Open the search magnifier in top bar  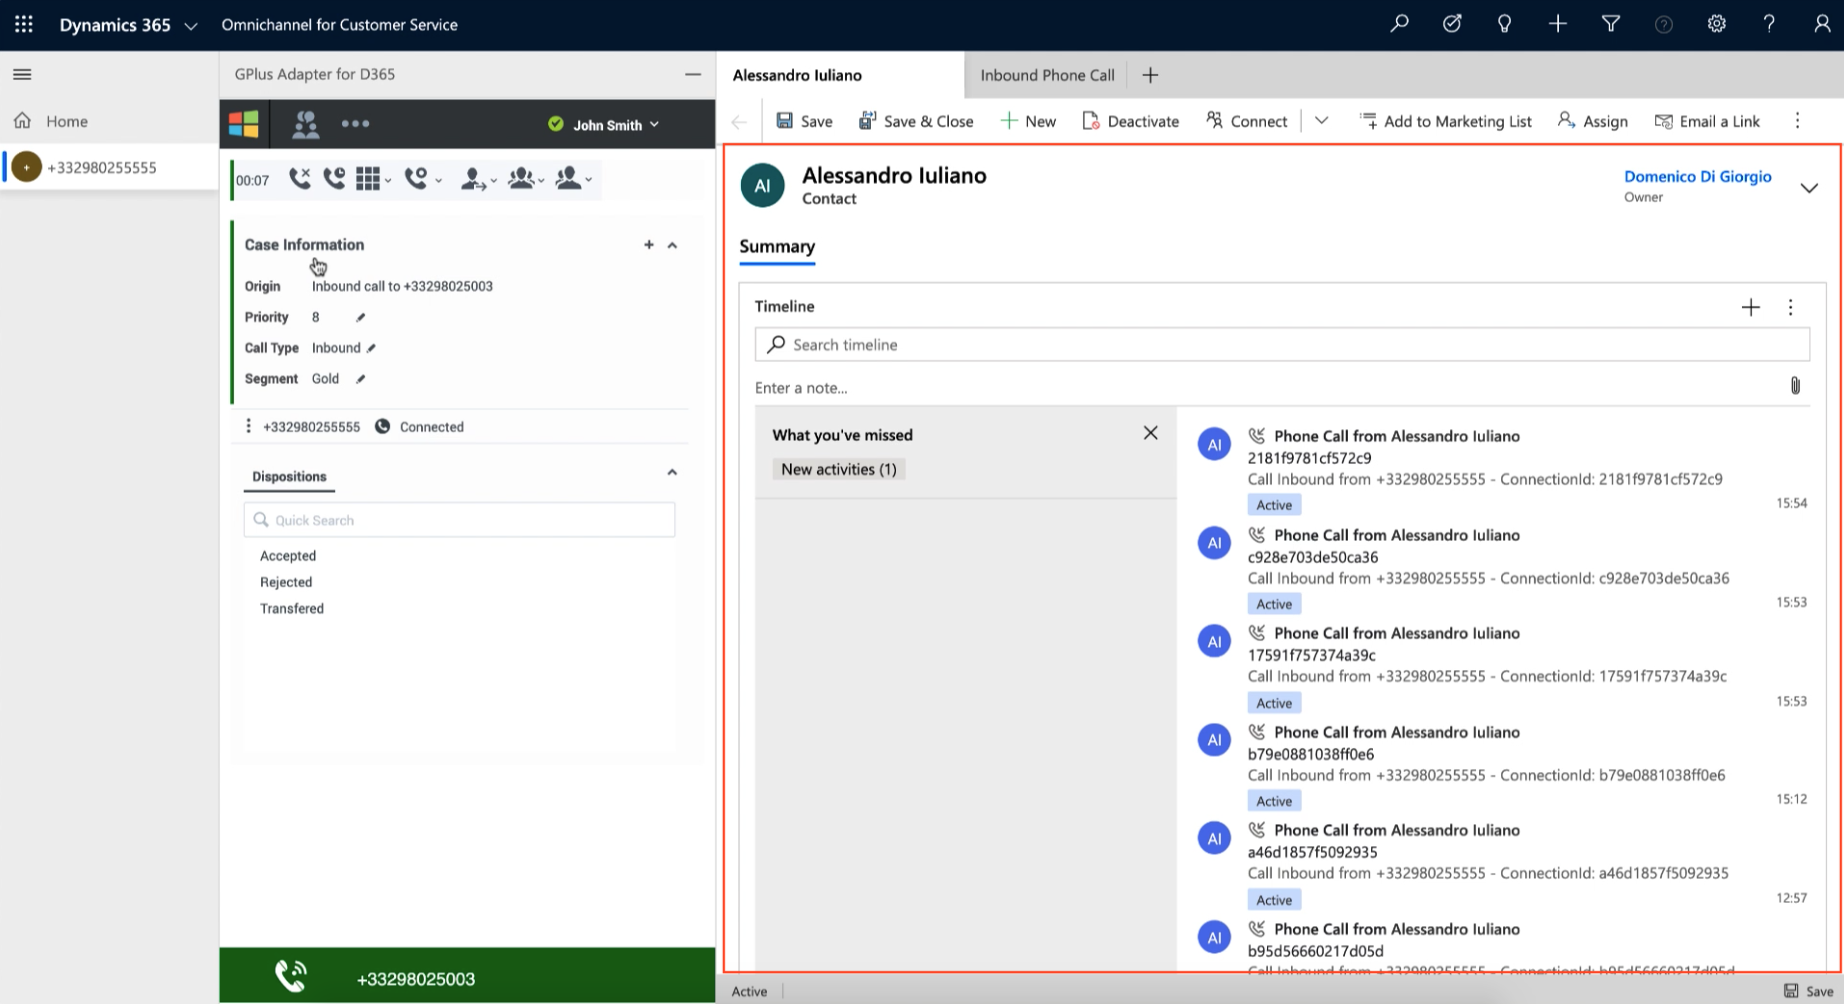click(x=1399, y=24)
